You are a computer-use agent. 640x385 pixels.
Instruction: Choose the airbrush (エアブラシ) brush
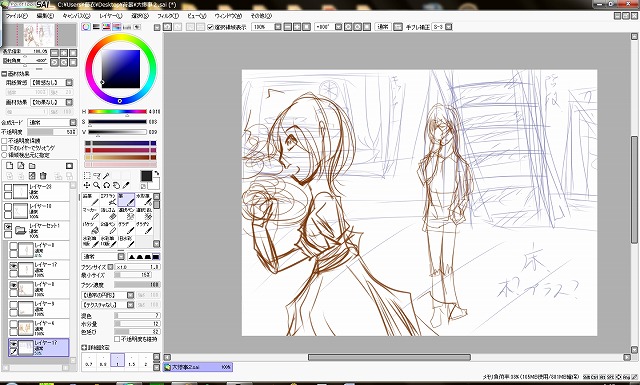(x=109, y=200)
